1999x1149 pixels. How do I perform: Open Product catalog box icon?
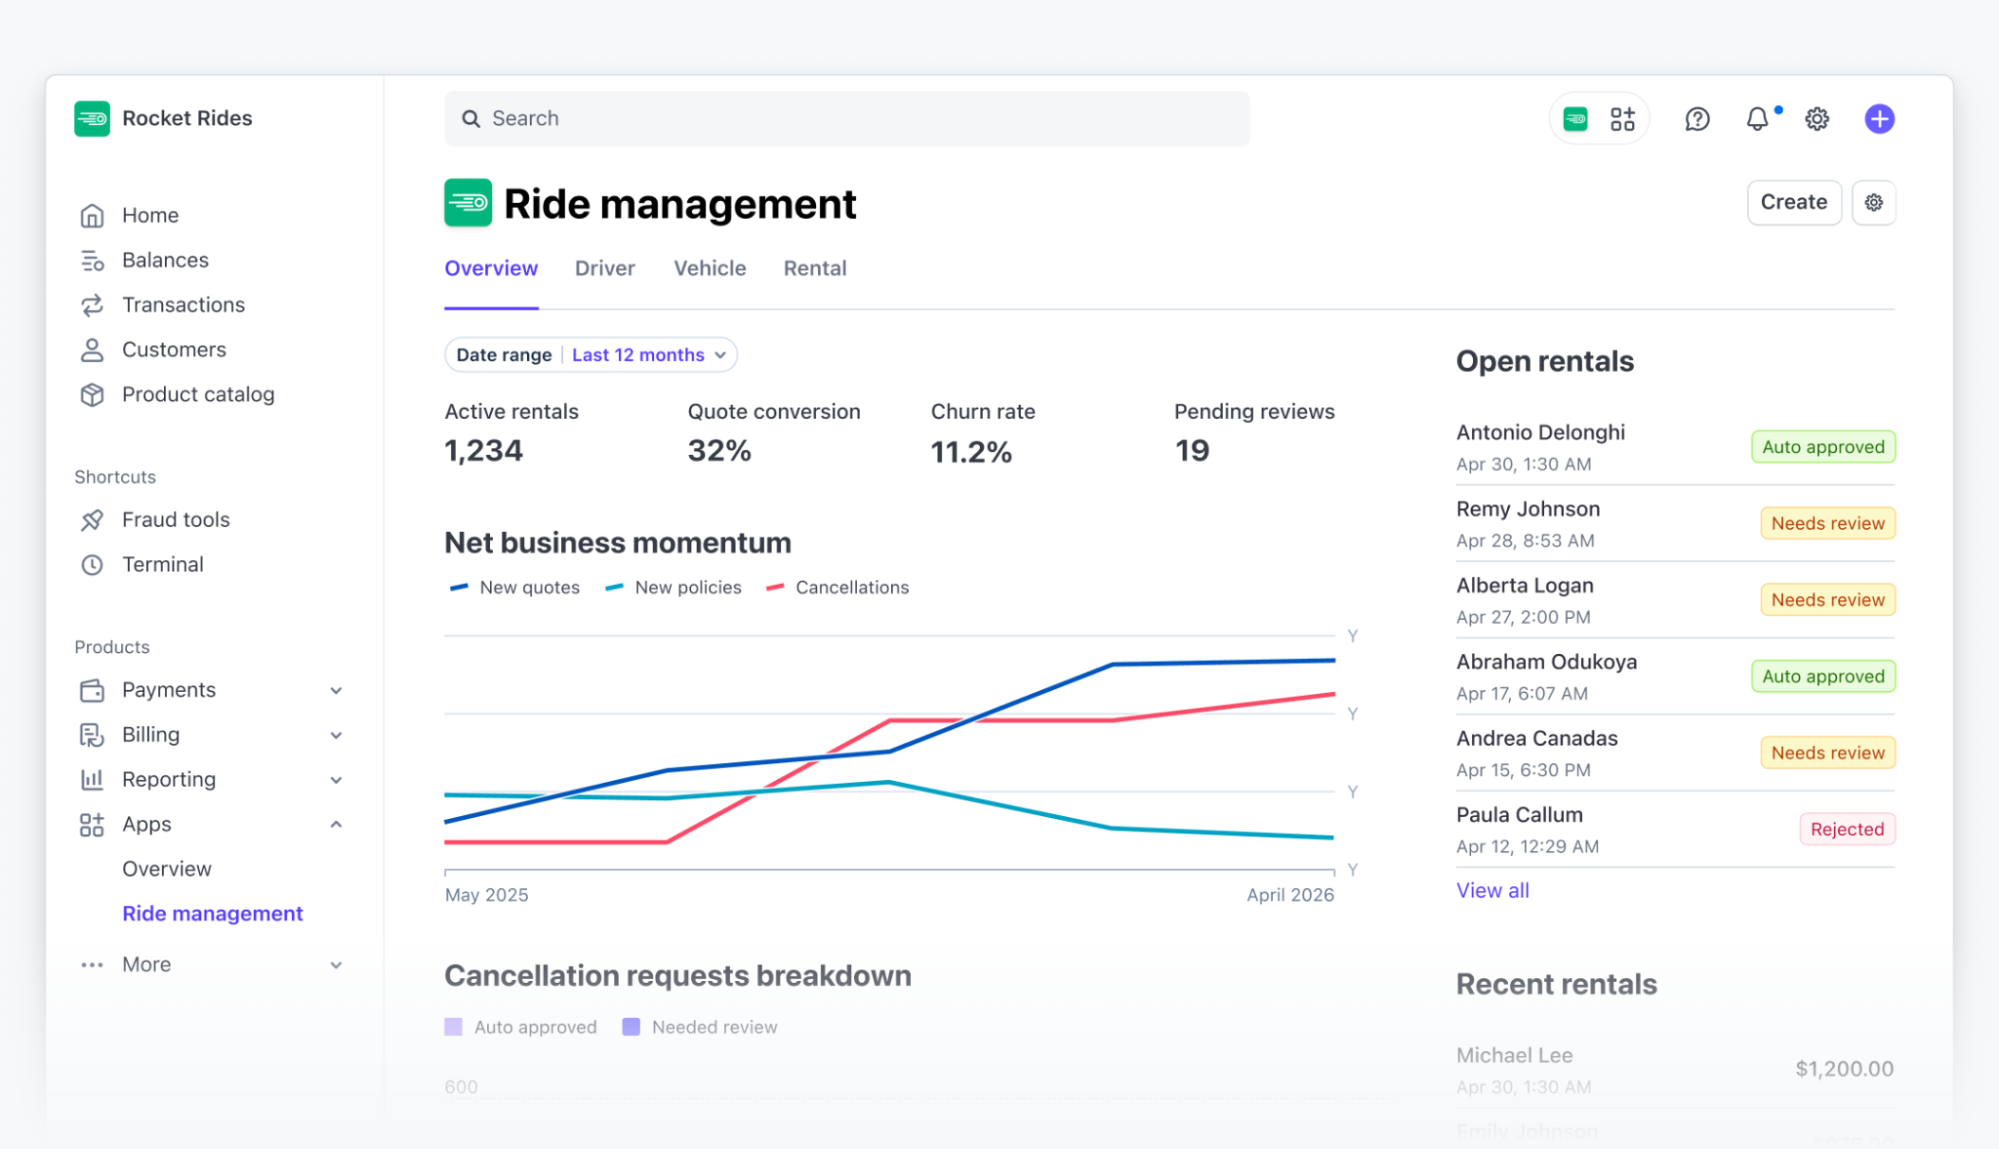(92, 395)
